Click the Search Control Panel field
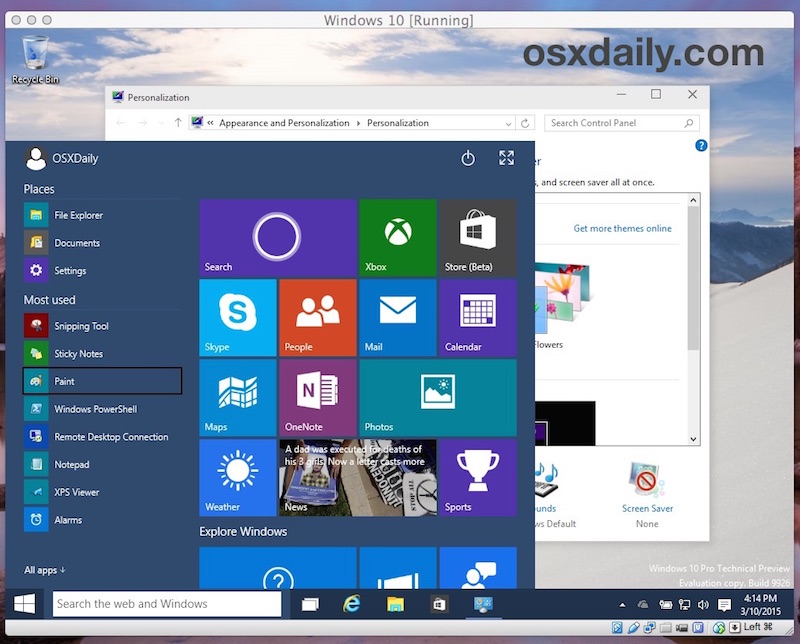Viewport: 800px width, 644px height. tap(621, 123)
